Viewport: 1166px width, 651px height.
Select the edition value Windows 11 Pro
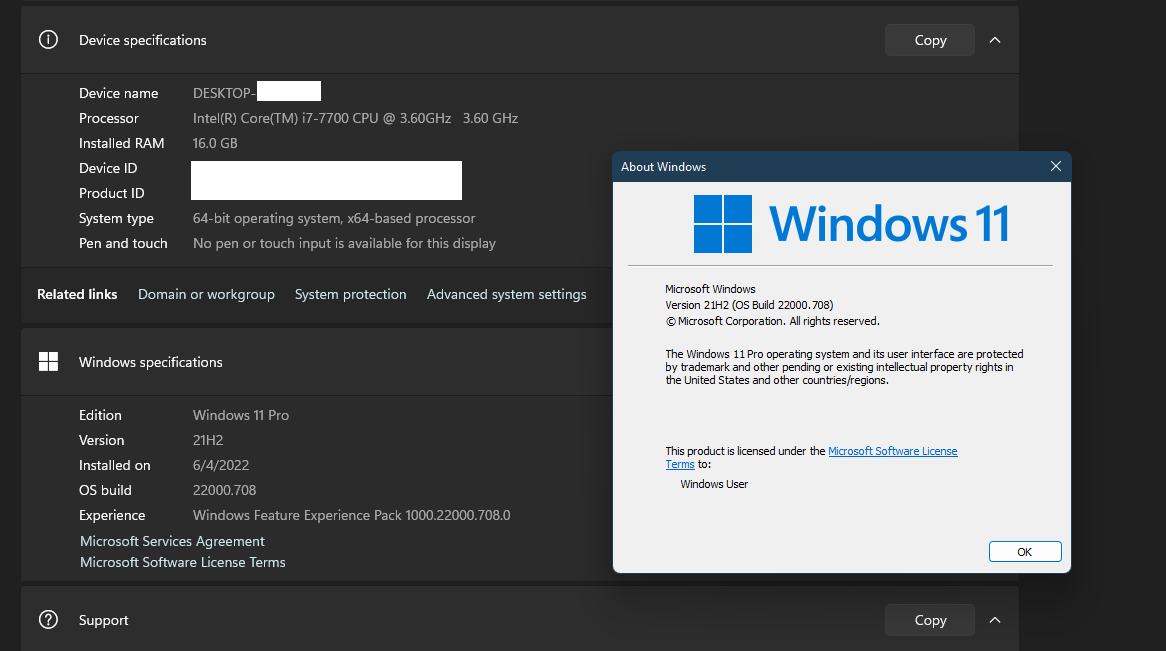tap(241, 415)
